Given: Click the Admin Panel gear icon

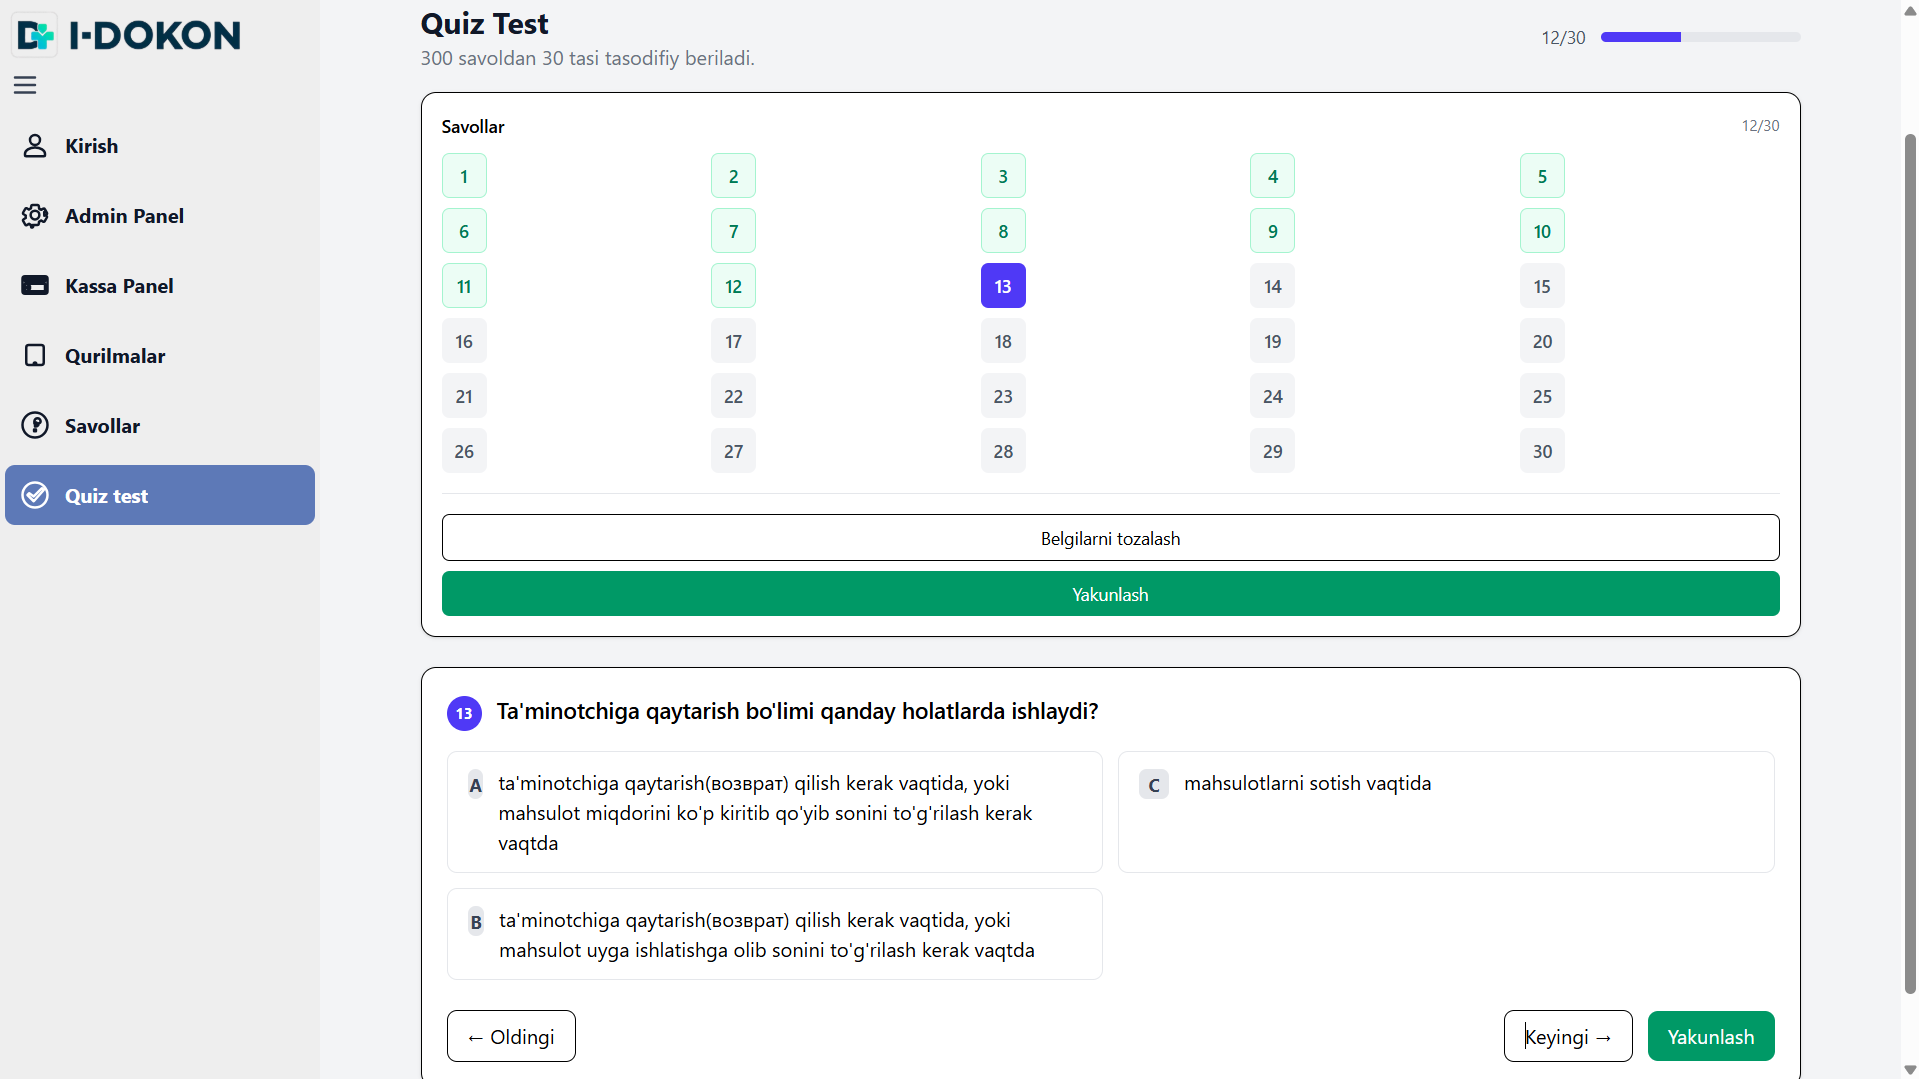Looking at the screenshot, I should [x=35, y=216].
